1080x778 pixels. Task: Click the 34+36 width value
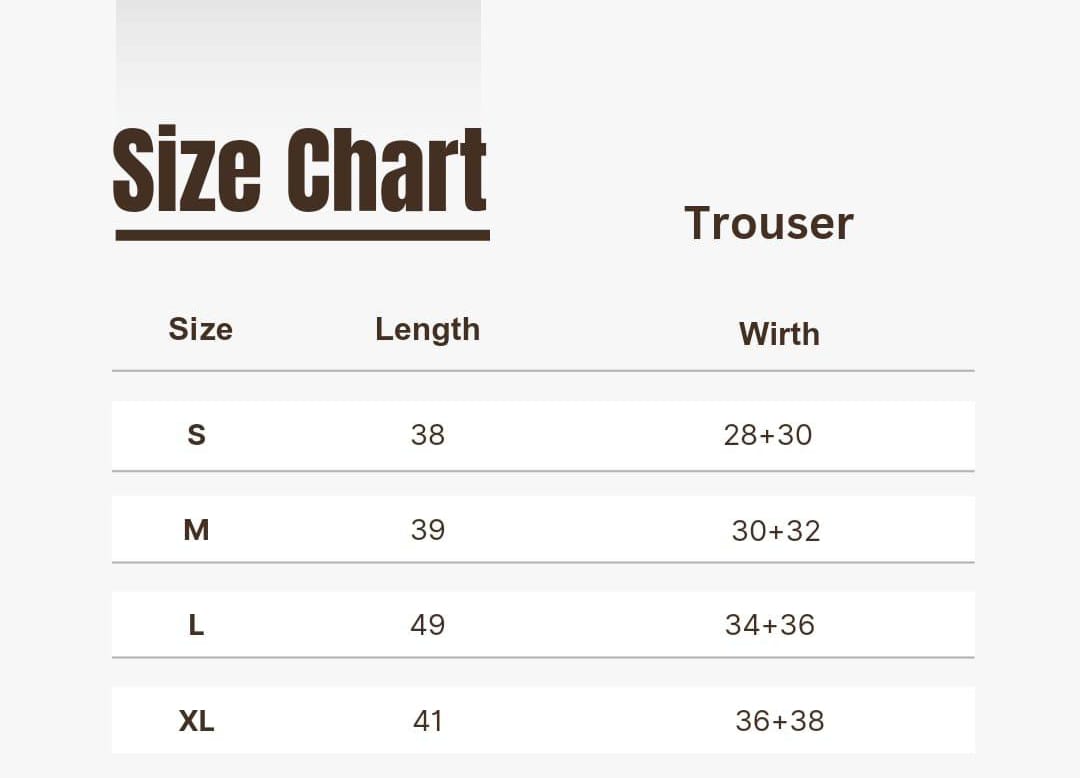pos(770,625)
